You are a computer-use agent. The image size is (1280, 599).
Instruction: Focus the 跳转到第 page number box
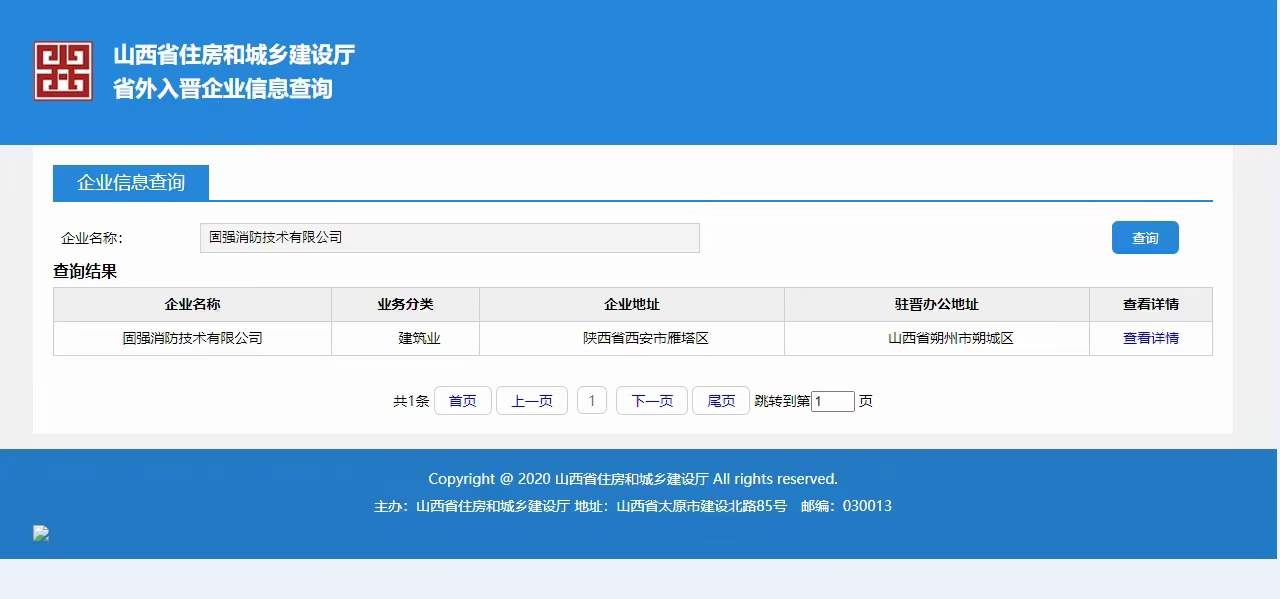coord(832,401)
